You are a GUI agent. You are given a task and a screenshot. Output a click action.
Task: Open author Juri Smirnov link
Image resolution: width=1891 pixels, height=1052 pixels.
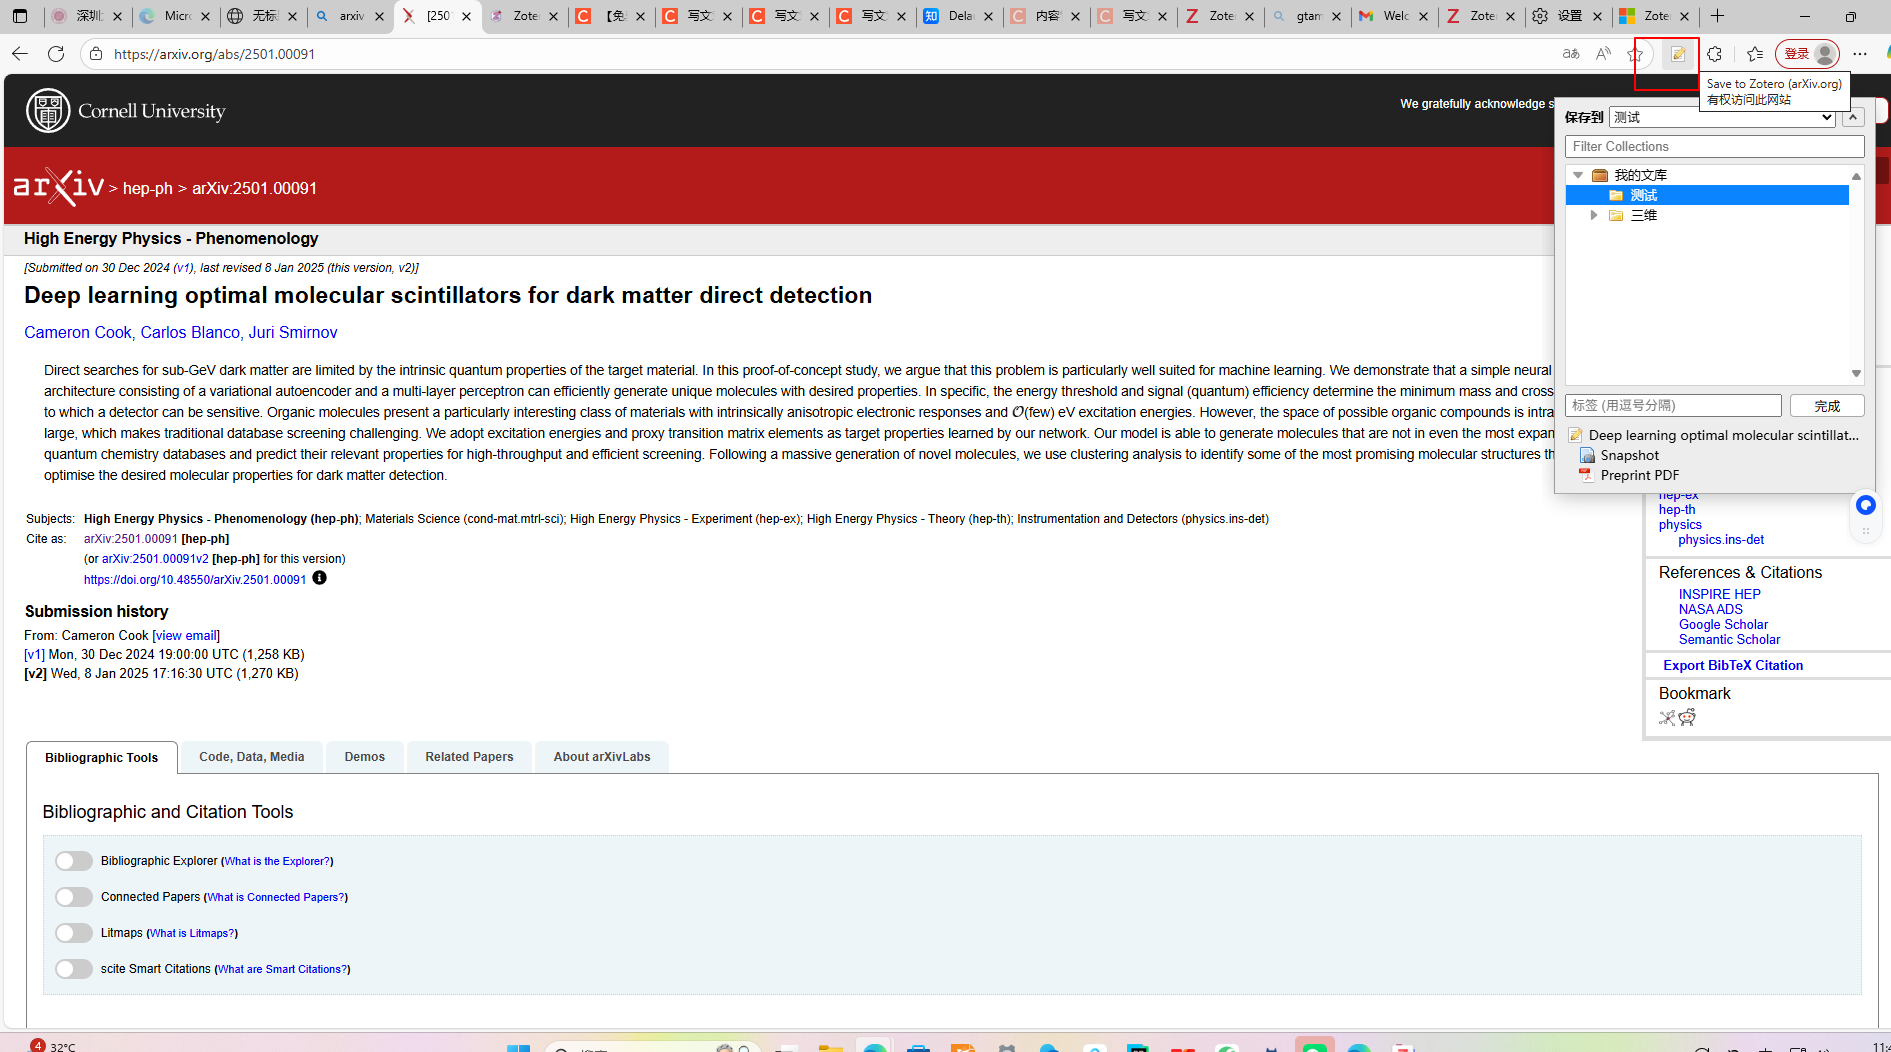[x=293, y=332]
